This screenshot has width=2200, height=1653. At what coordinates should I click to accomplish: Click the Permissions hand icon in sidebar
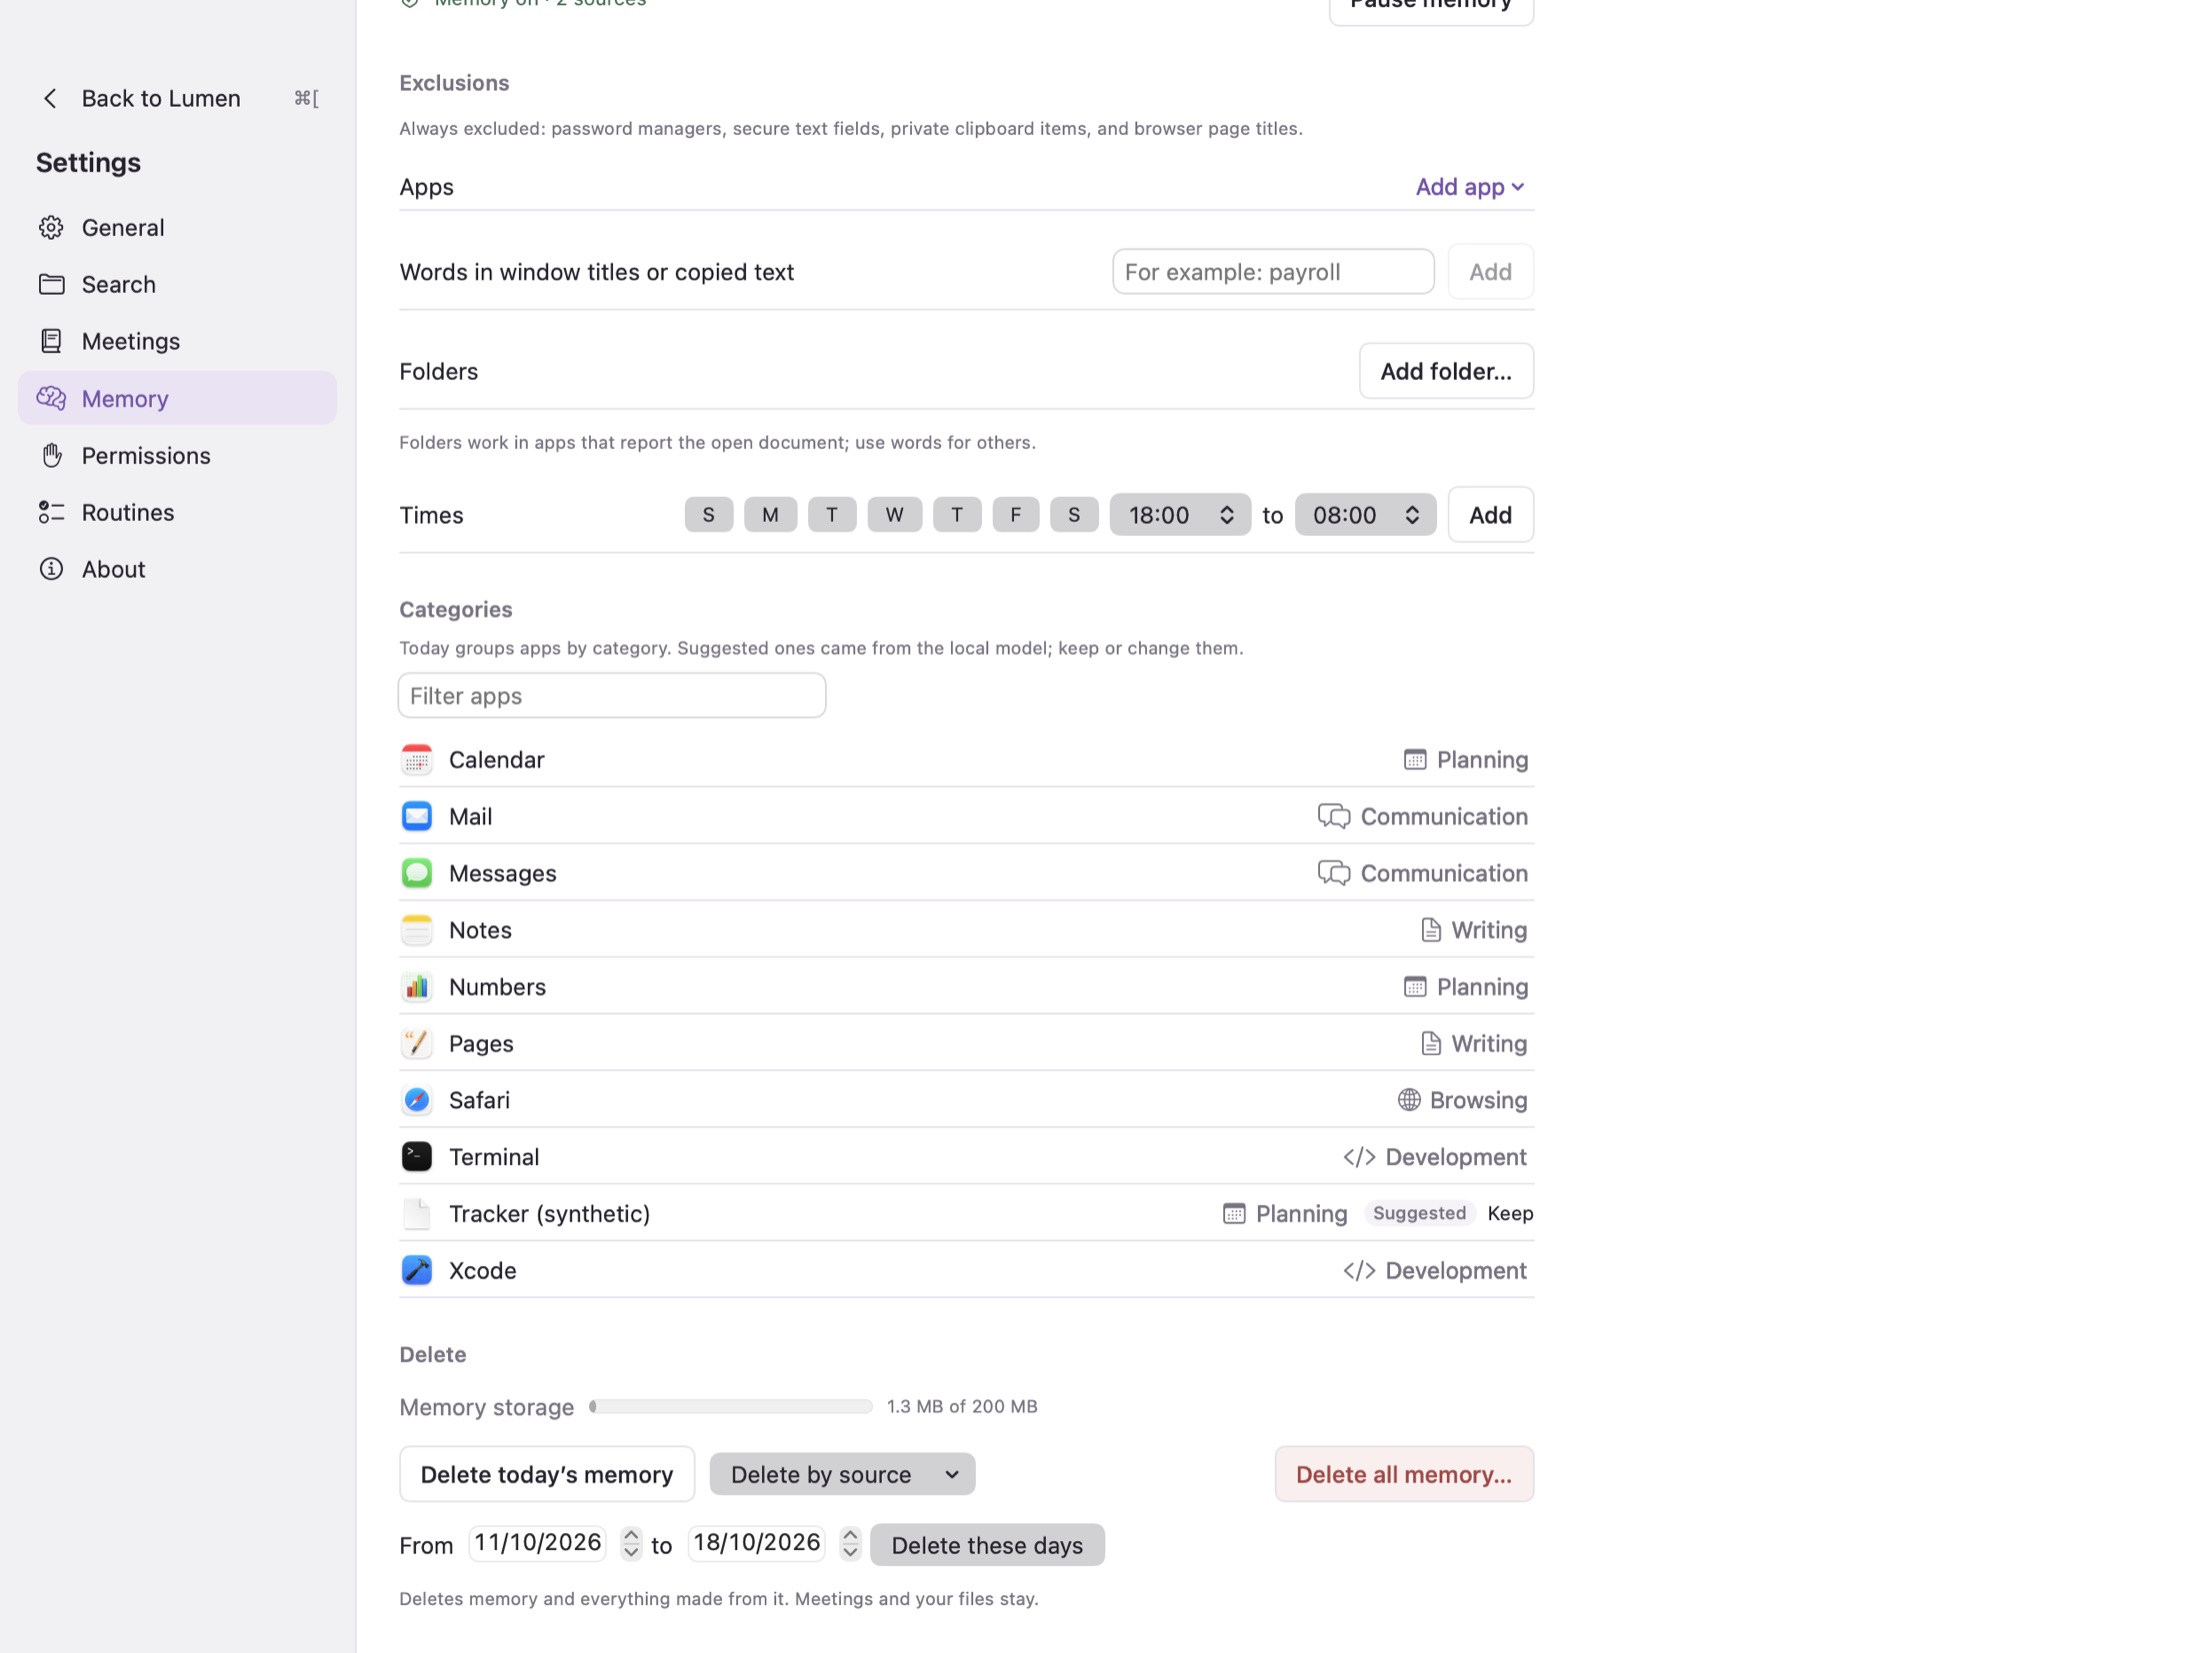click(x=52, y=456)
